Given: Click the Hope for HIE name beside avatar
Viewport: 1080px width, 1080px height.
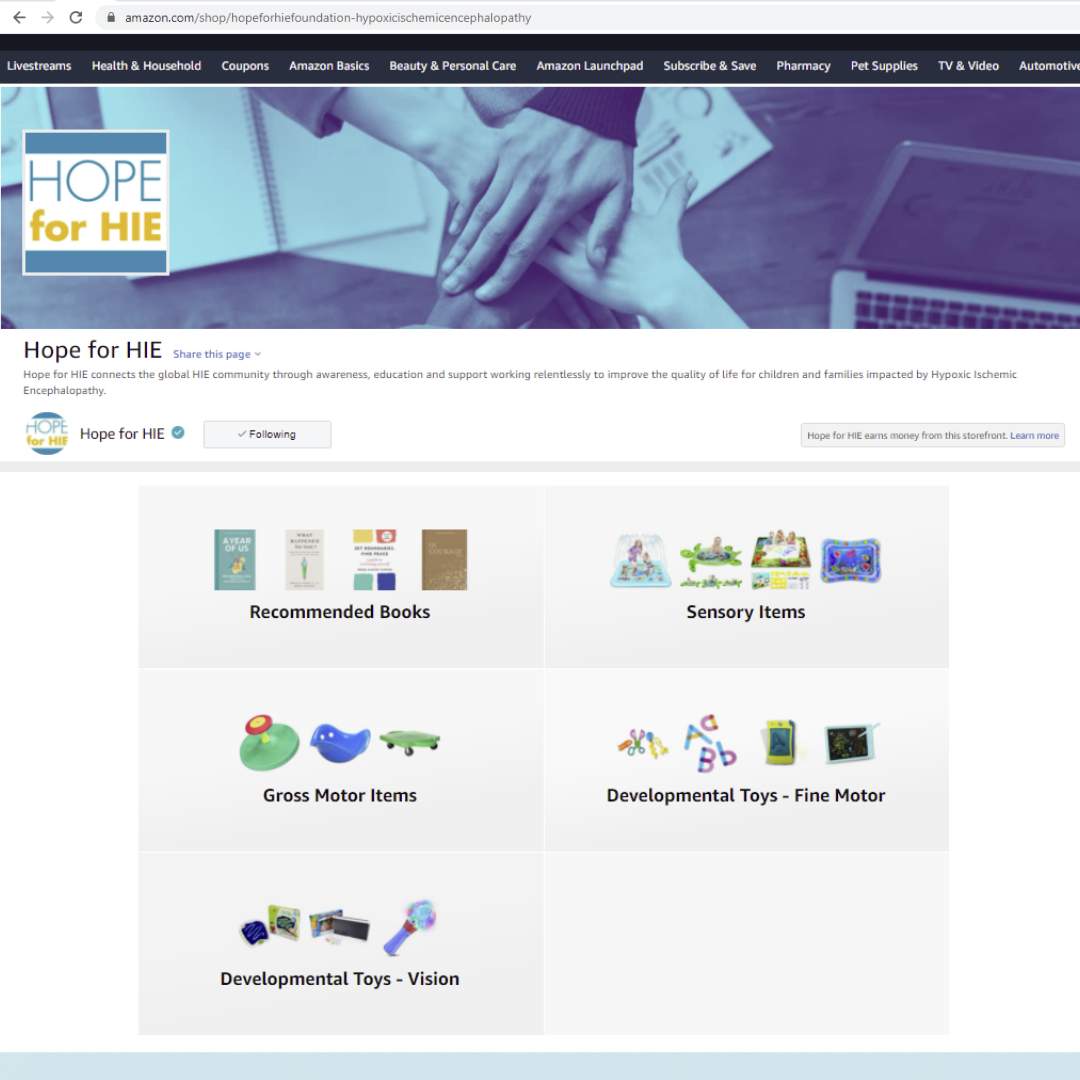Looking at the screenshot, I should pos(122,433).
